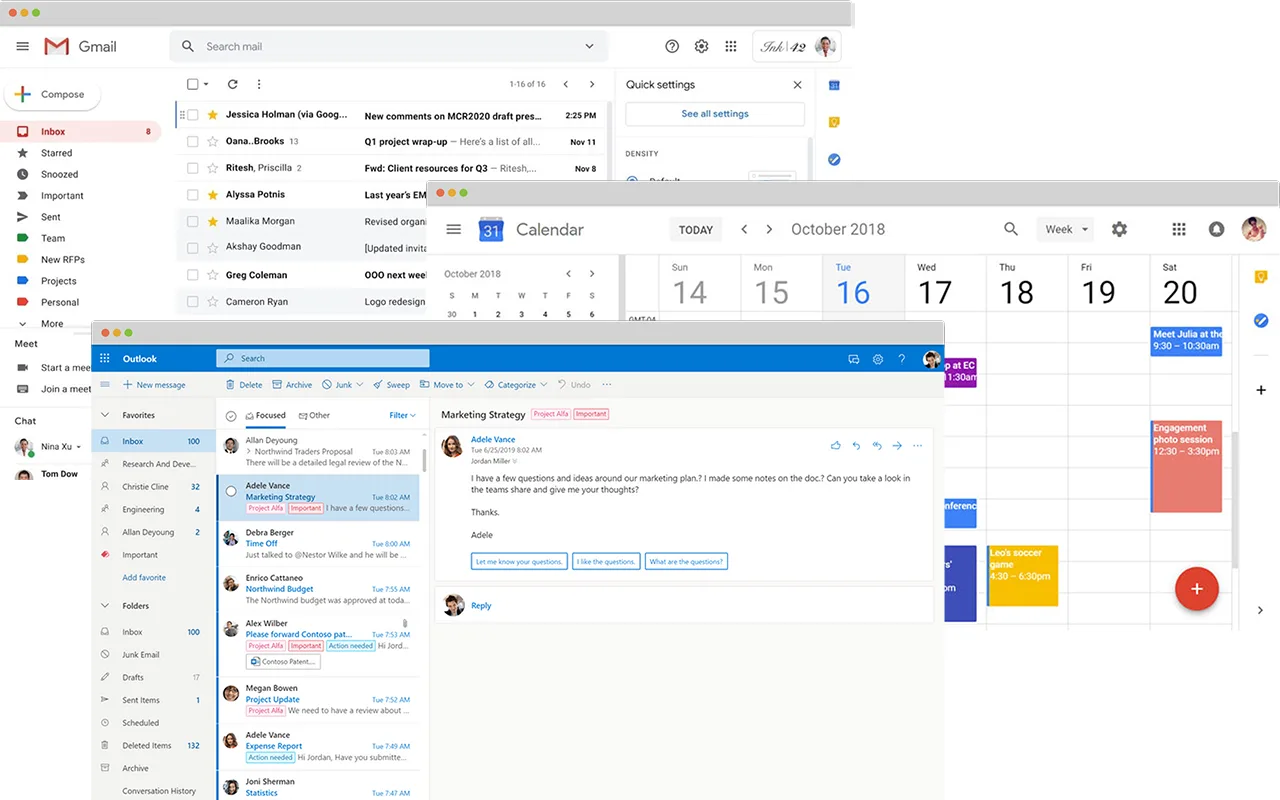Open Starred label in Gmail sidebar
Screen dimensions: 1280x800
[56, 153]
